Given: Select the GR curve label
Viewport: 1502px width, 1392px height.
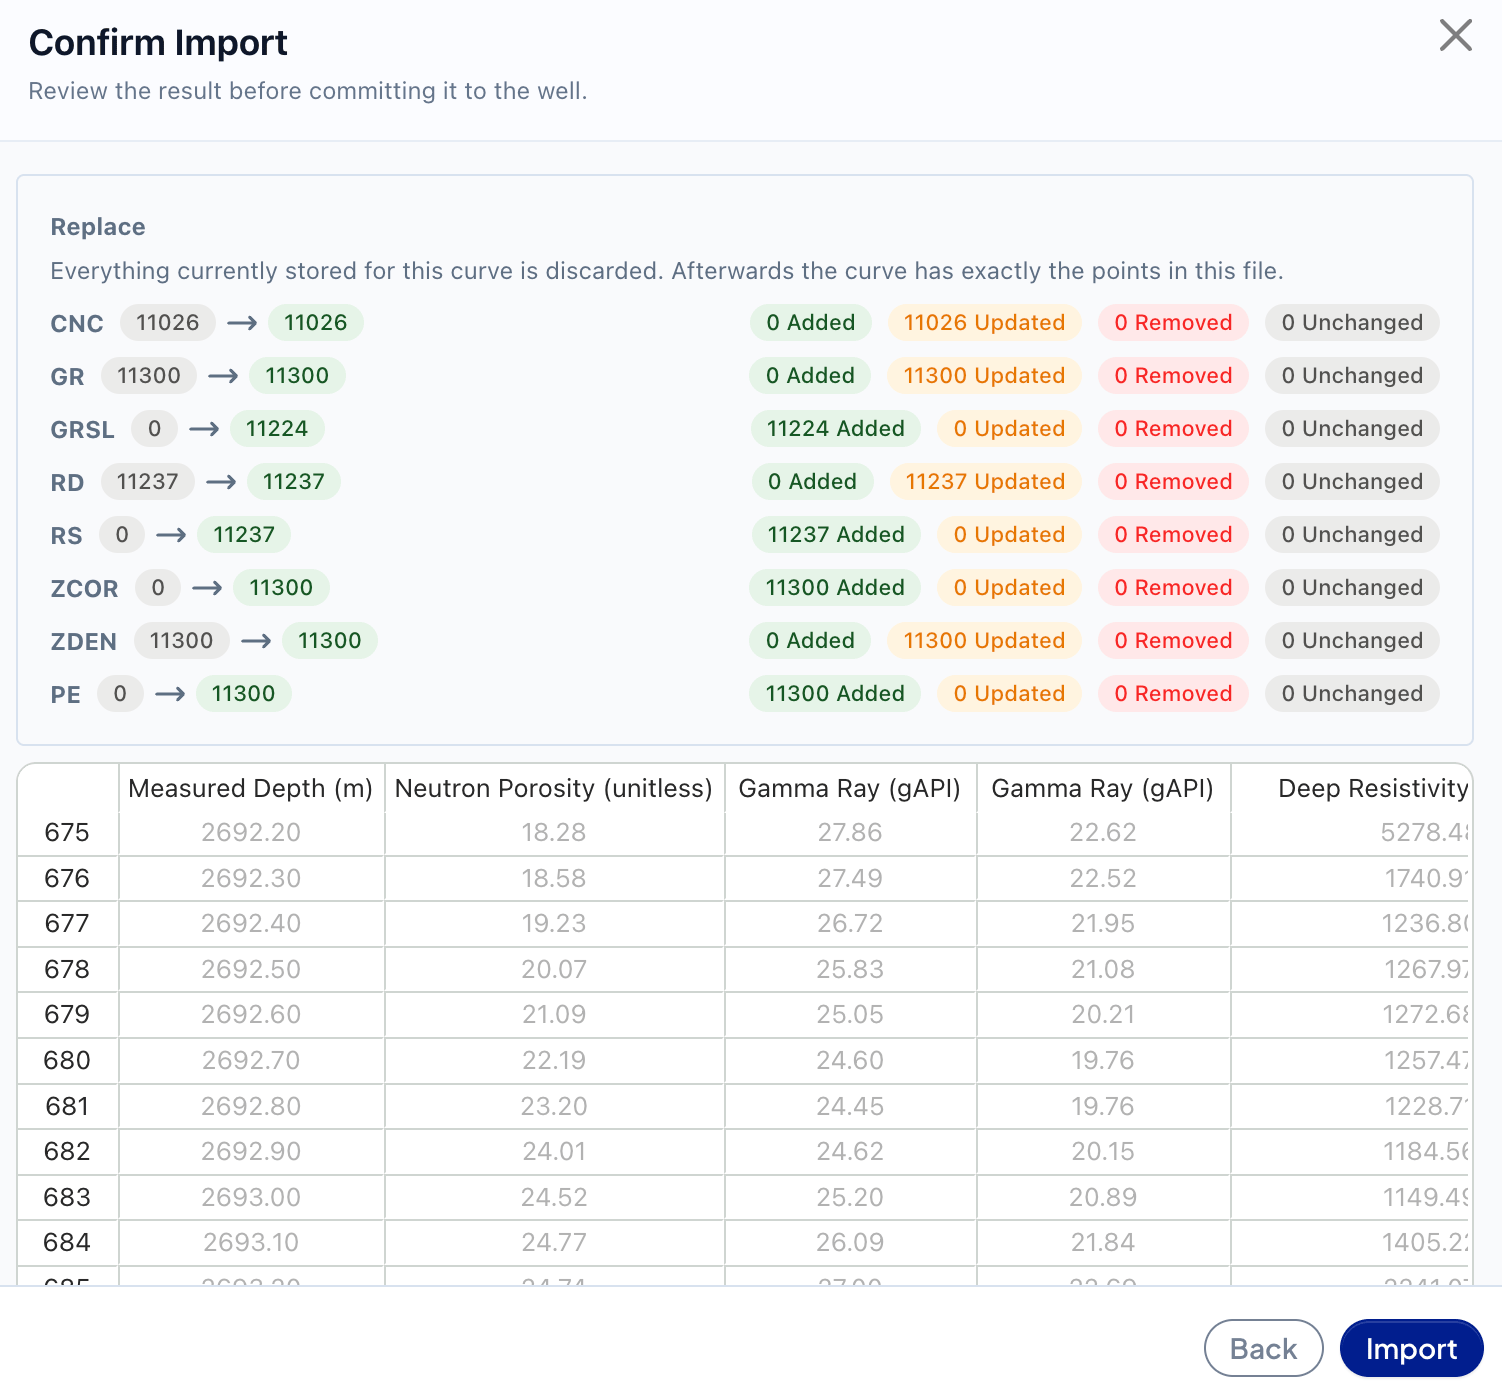Looking at the screenshot, I should (67, 376).
